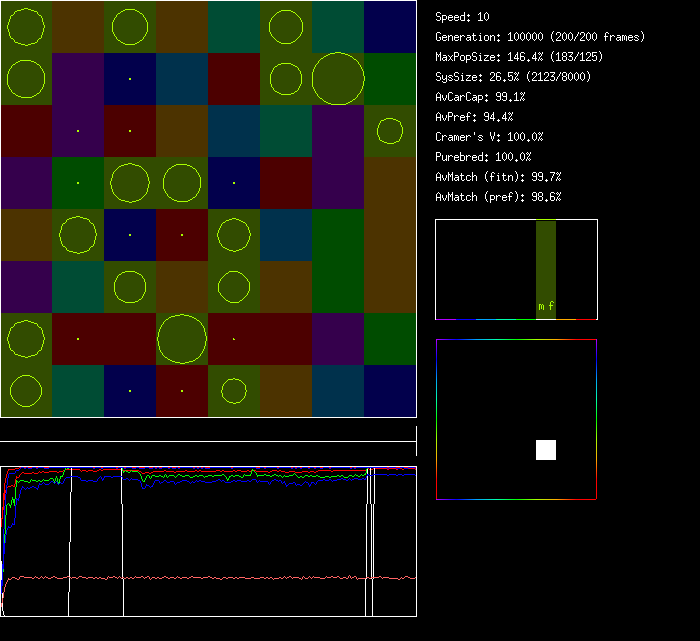Select the Purebred percentage line
The height and width of the screenshot is (641, 700).
(483, 157)
